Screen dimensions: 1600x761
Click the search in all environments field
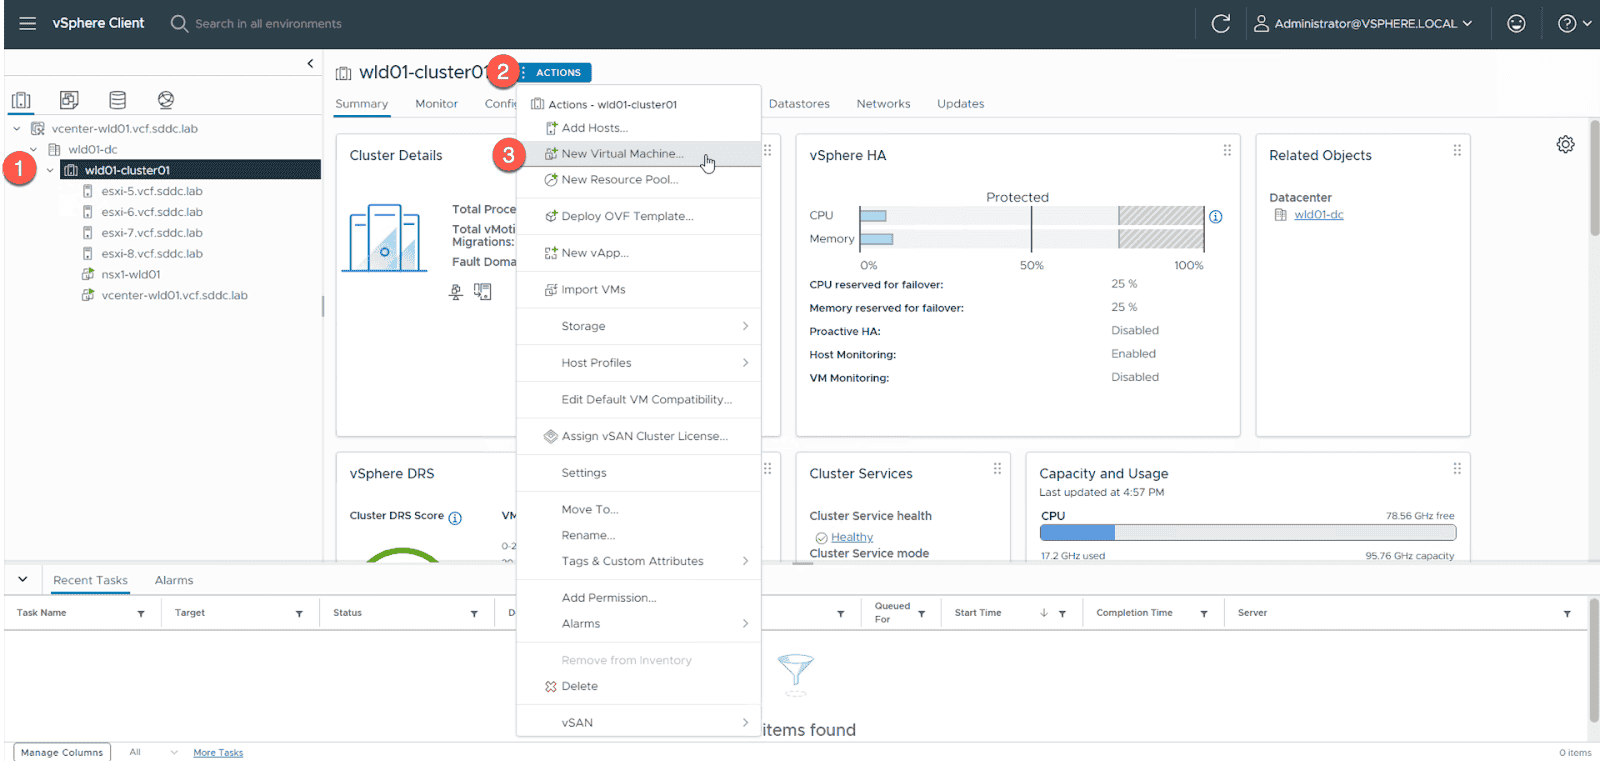click(x=268, y=24)
